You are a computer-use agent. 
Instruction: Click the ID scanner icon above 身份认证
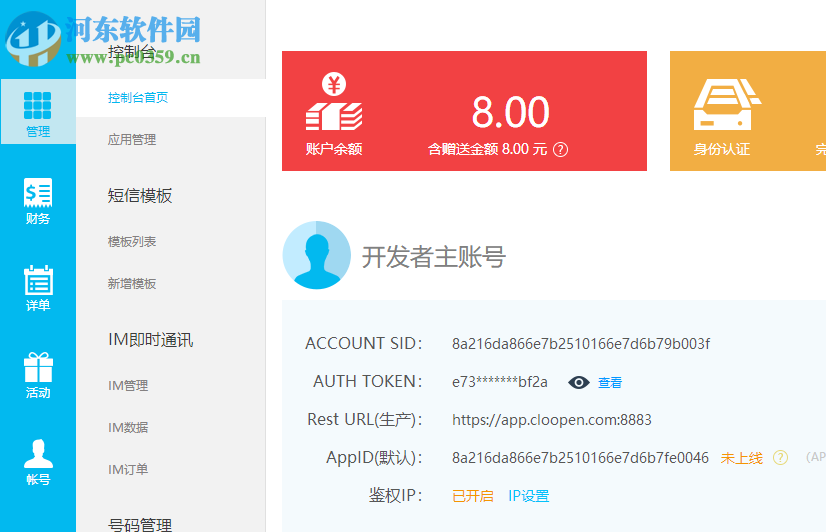coord(727,104)
